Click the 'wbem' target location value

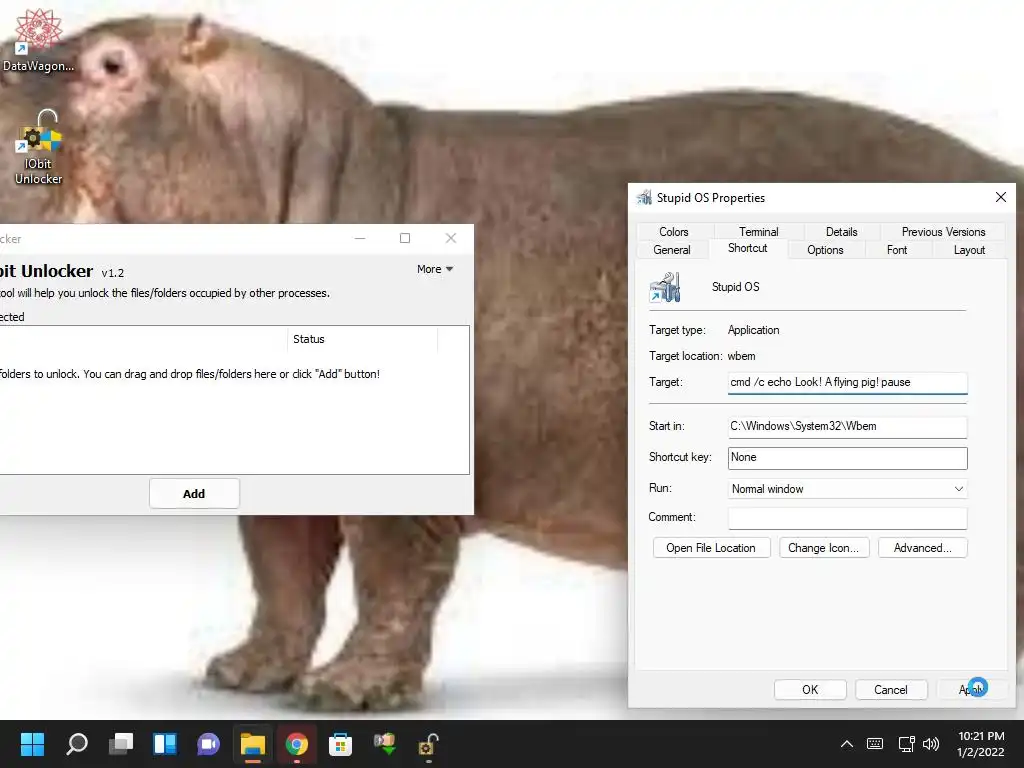(741, 356)
